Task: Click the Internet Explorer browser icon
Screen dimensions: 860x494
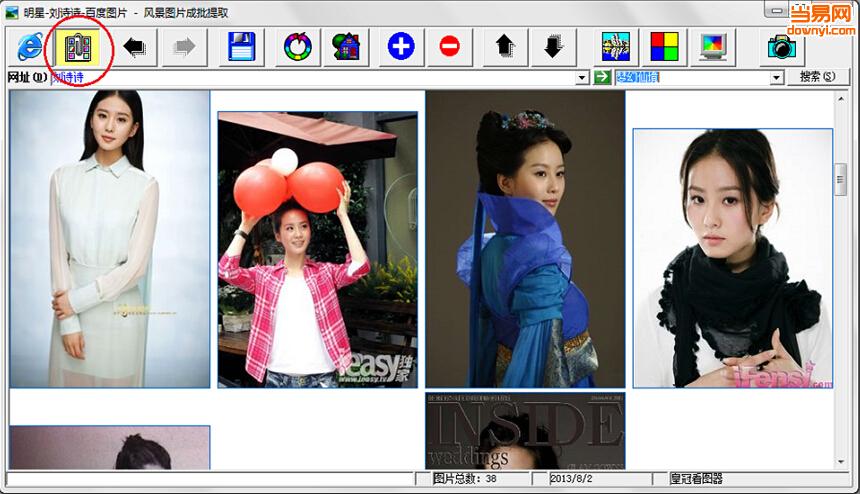Action: coord(29,47)
